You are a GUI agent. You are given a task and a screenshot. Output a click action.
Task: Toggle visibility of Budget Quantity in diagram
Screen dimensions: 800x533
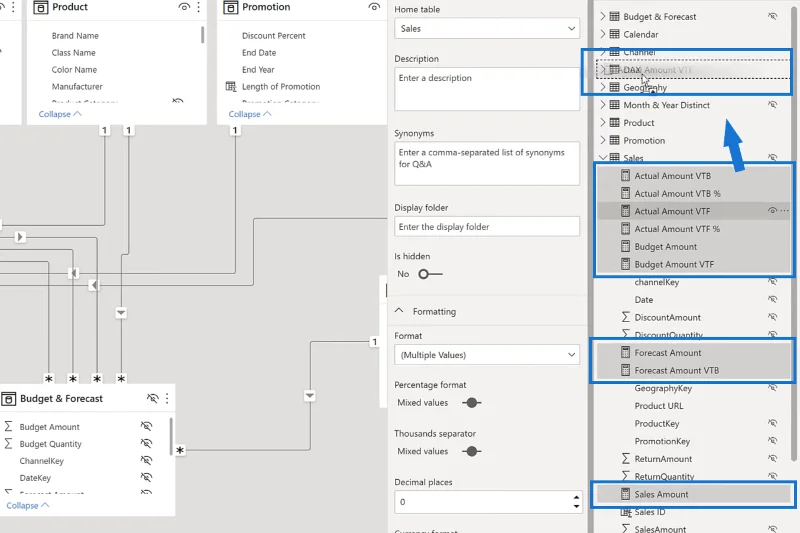point(146,443)
